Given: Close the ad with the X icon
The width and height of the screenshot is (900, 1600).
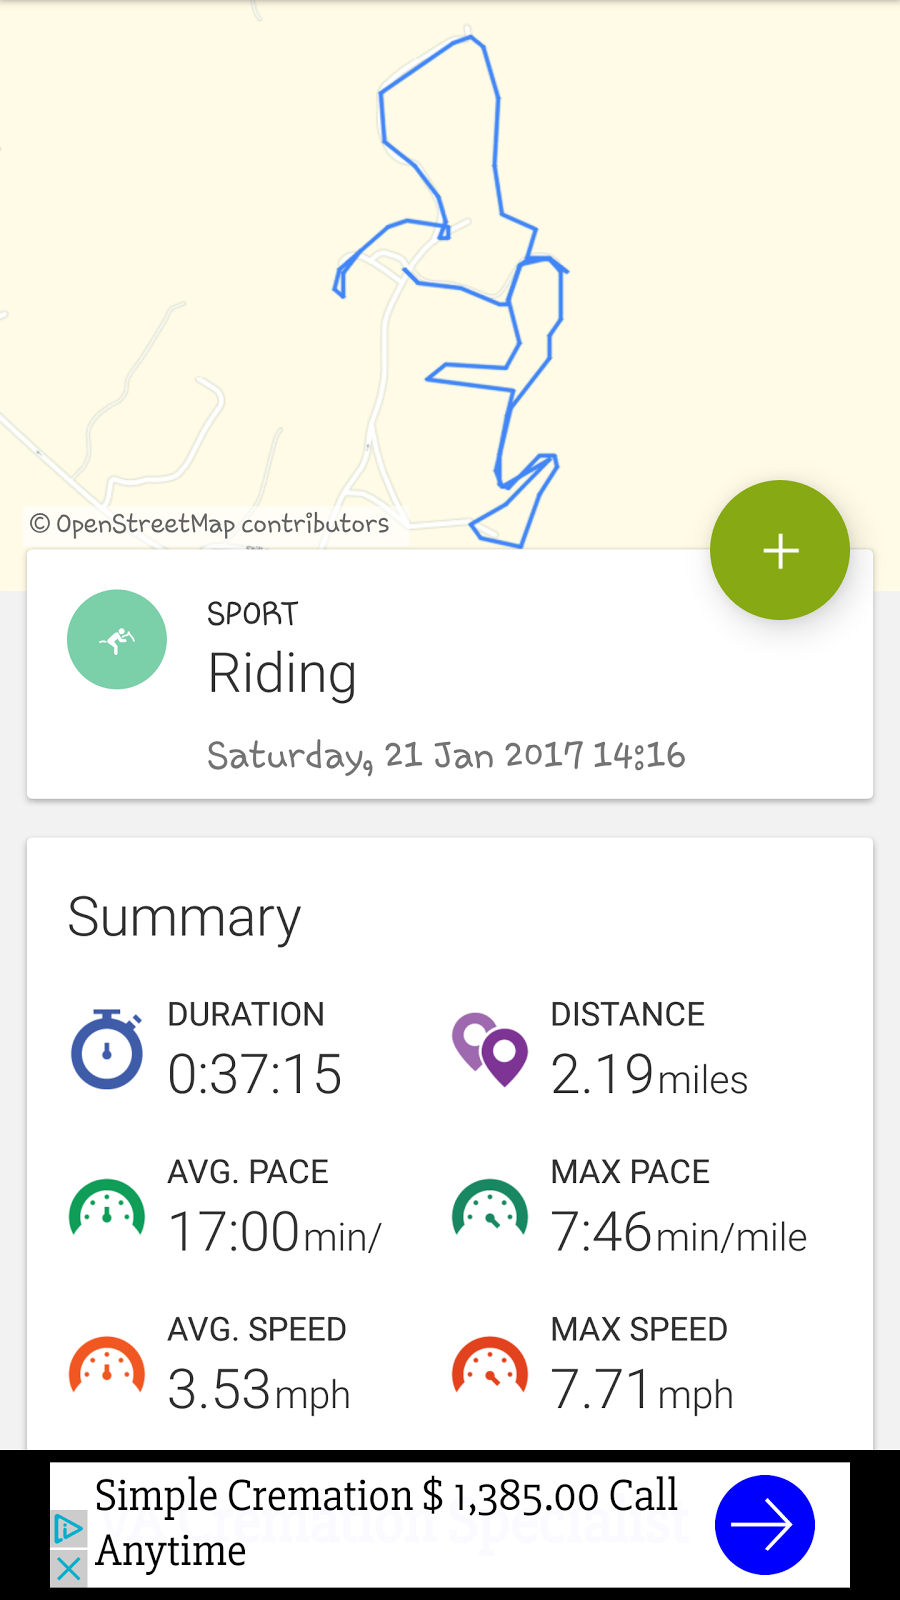Looking at the screenshot, I should point(68,1568).
